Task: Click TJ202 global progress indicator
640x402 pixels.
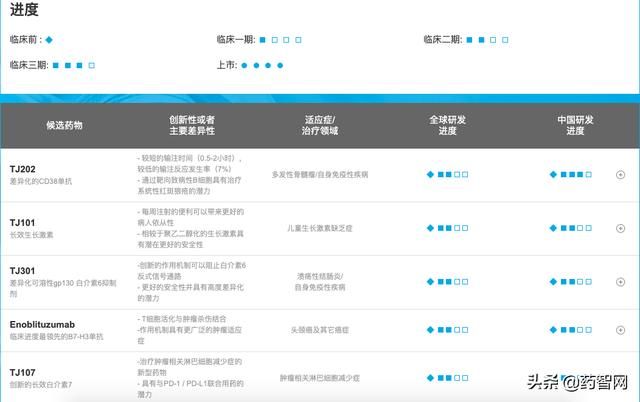Action: (447, 174)
